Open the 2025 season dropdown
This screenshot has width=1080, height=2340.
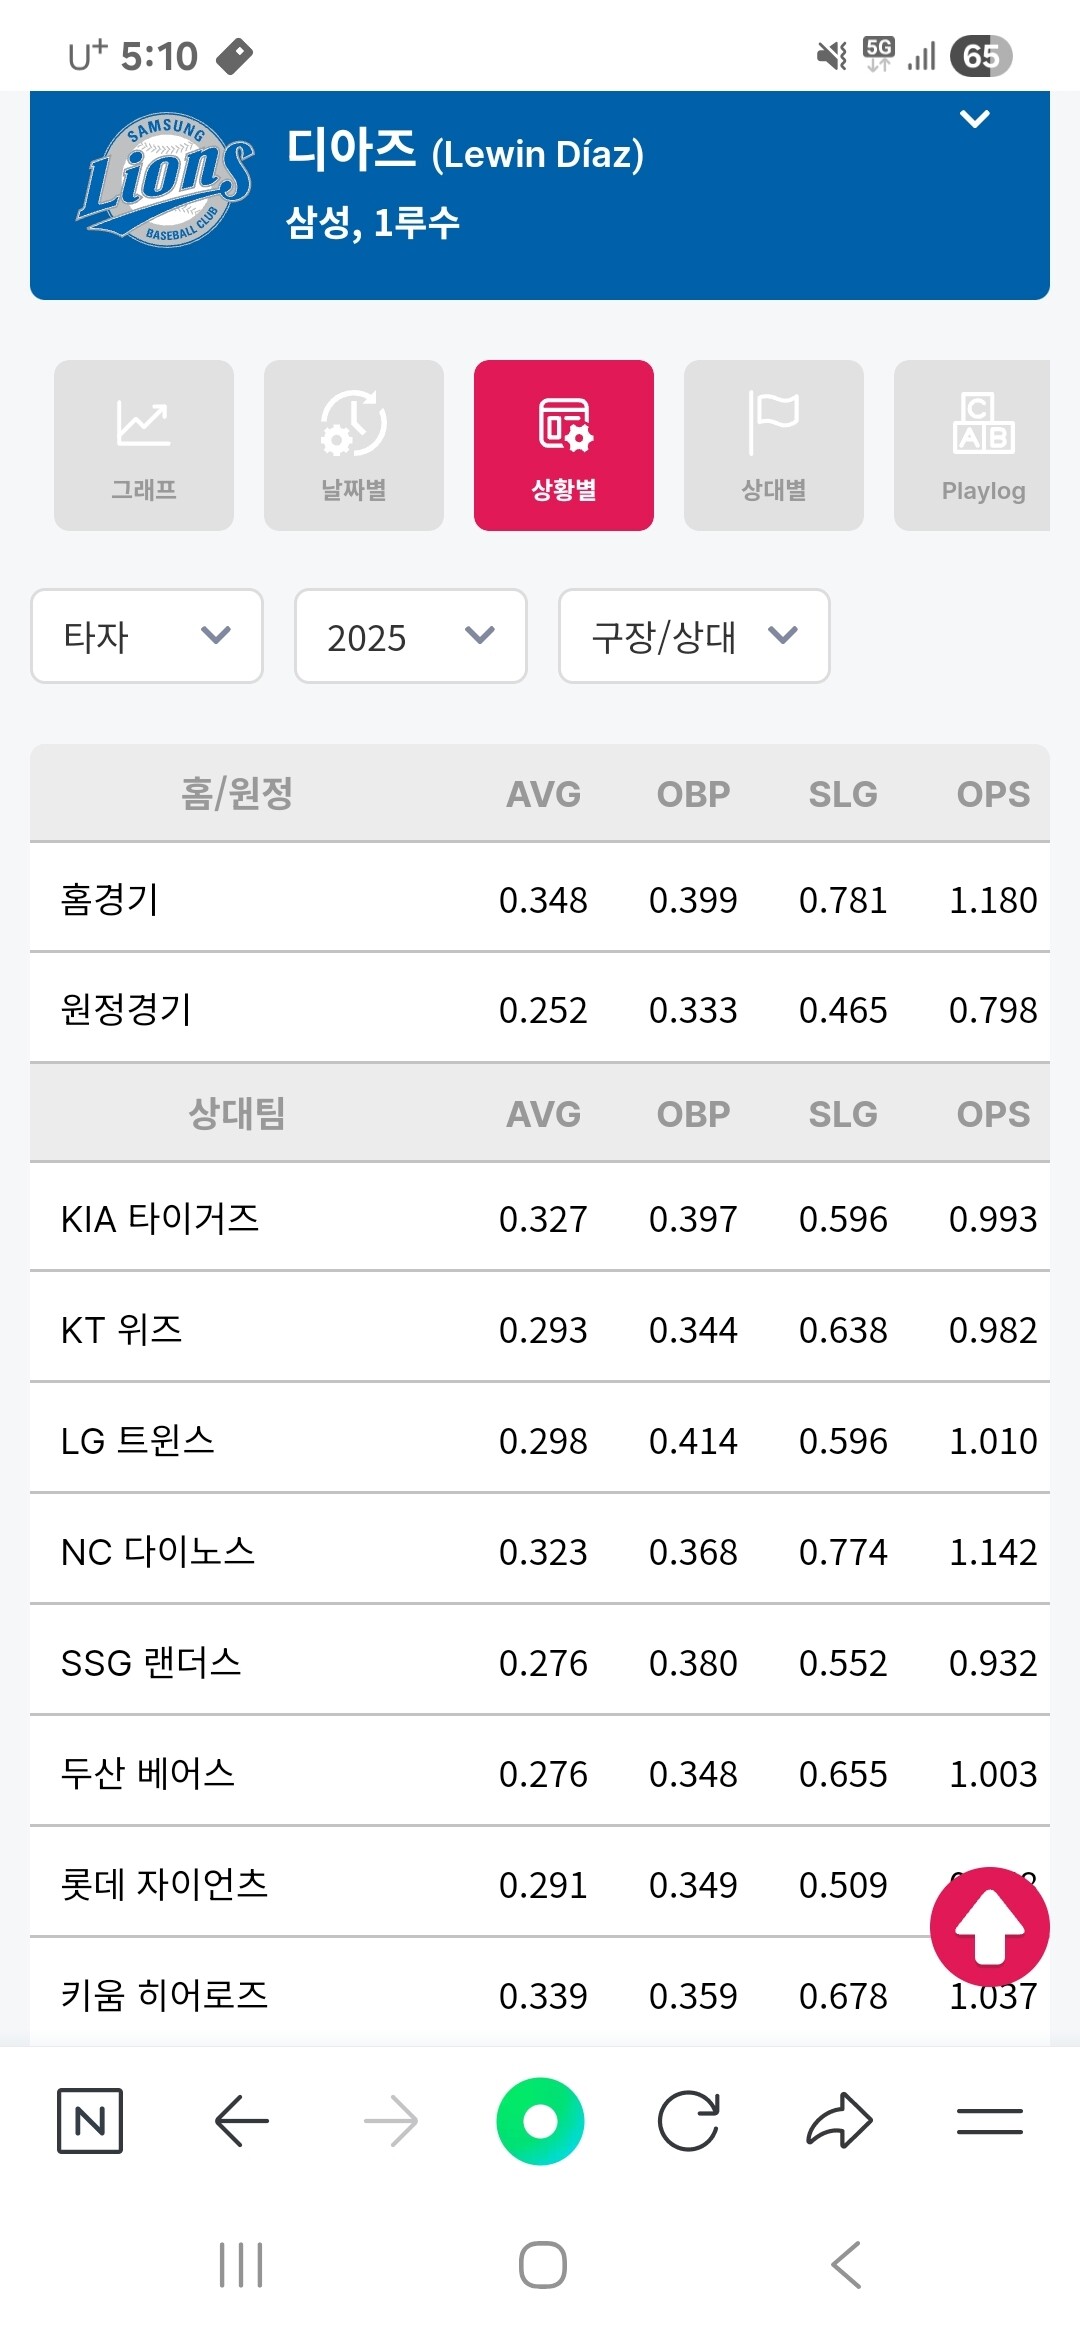tap(411, 636)
